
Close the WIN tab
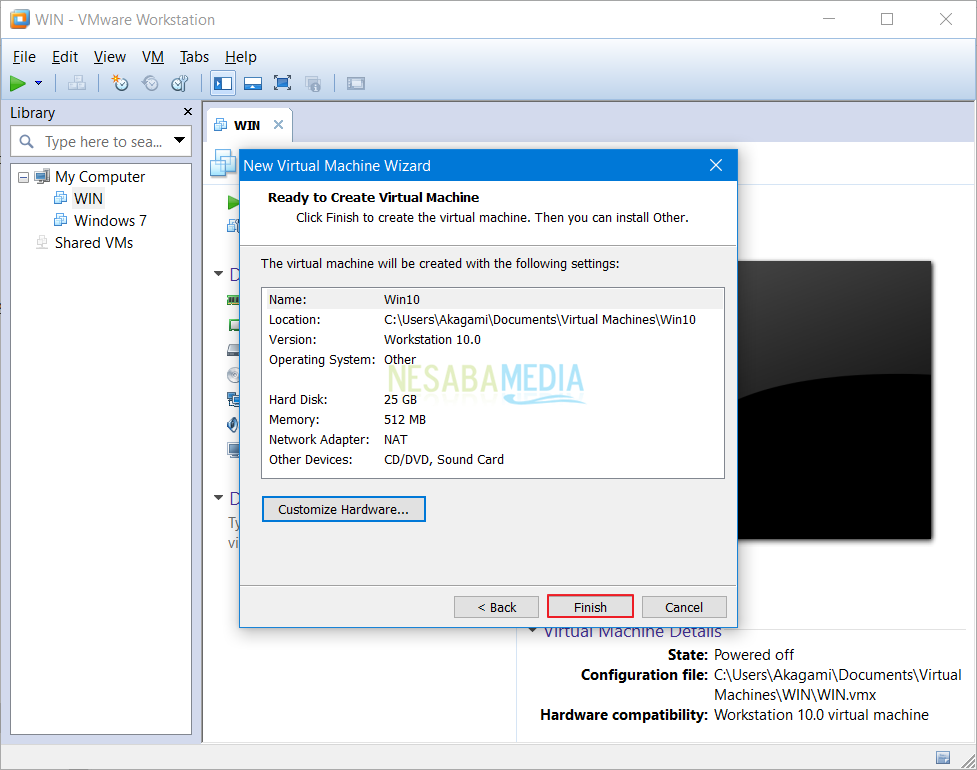pos(279,125)
